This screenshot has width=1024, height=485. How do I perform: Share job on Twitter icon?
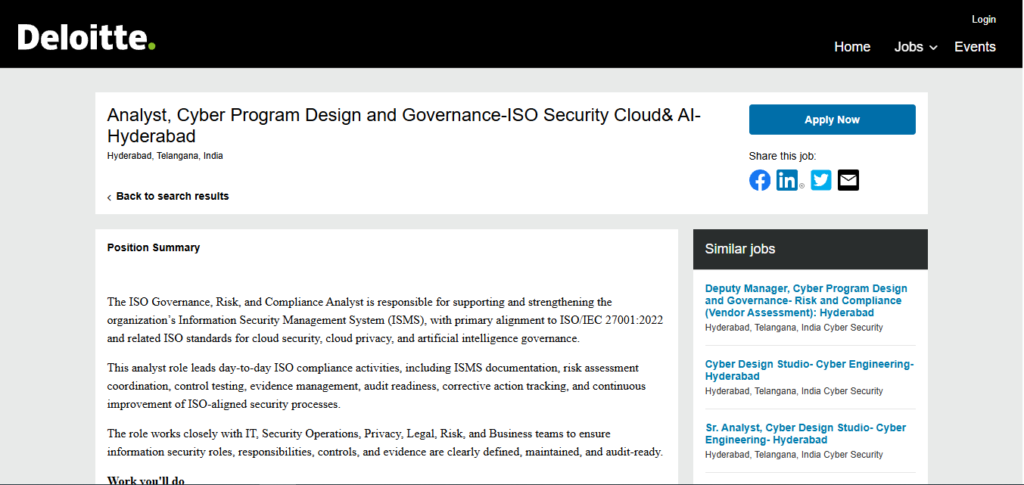[821, 180]
